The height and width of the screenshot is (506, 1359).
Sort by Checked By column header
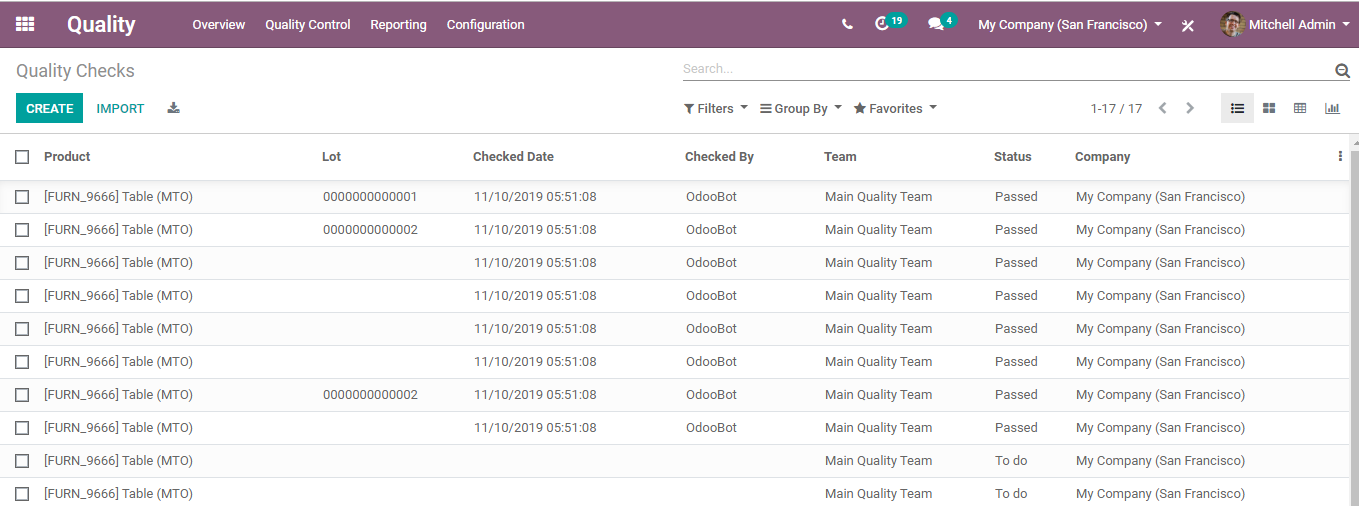(719, 157)
